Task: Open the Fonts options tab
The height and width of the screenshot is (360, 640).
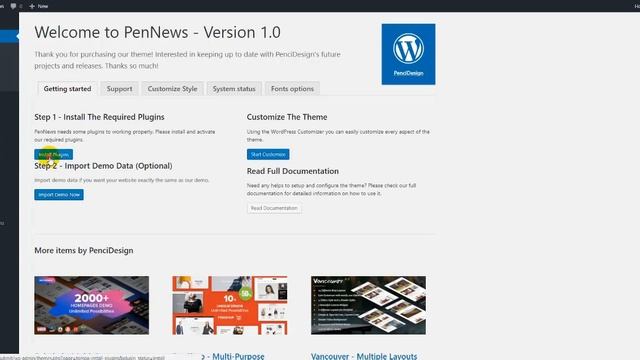Action: [292, 89]
